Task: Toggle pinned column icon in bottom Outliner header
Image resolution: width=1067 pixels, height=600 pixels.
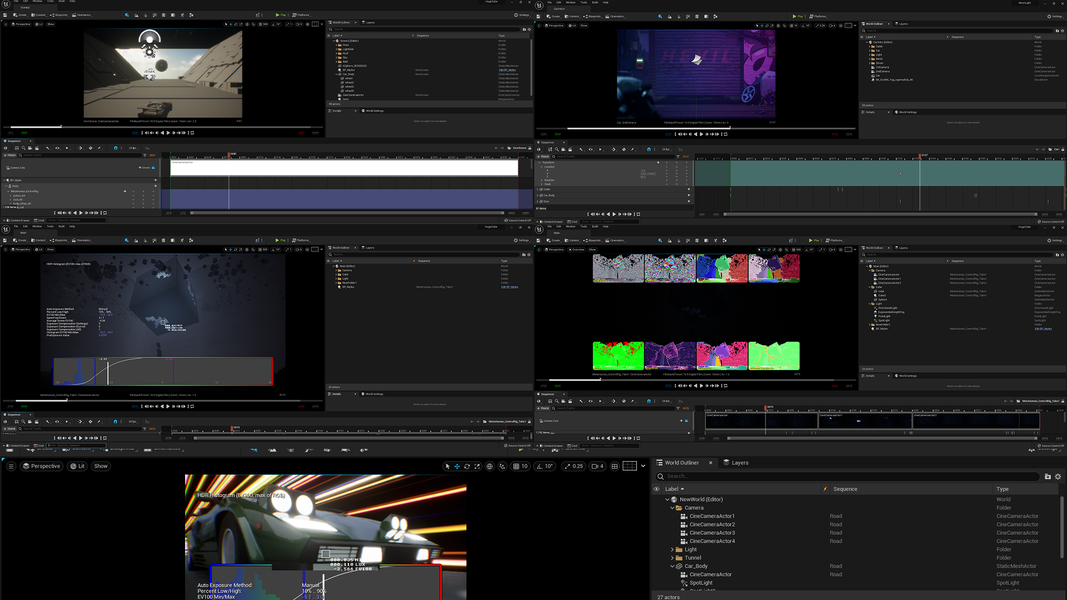Action: tap(825, 489)
